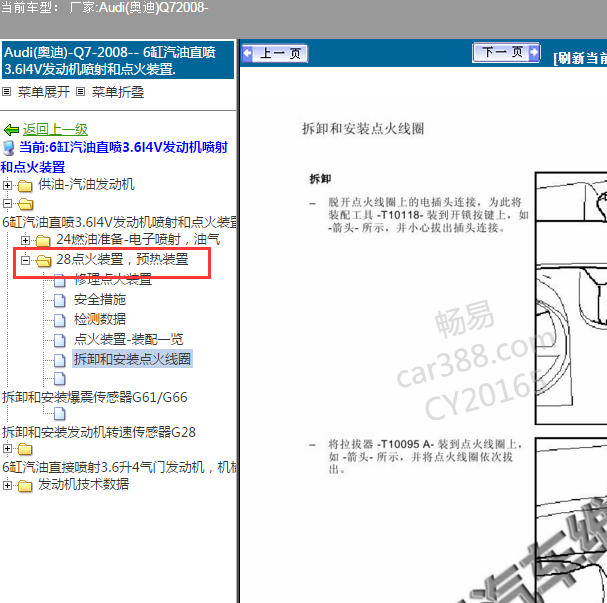
Task: Open 6缸汽油直接喷射3.6升4气门发动机 tree item
Action: [x=120, y=468]
